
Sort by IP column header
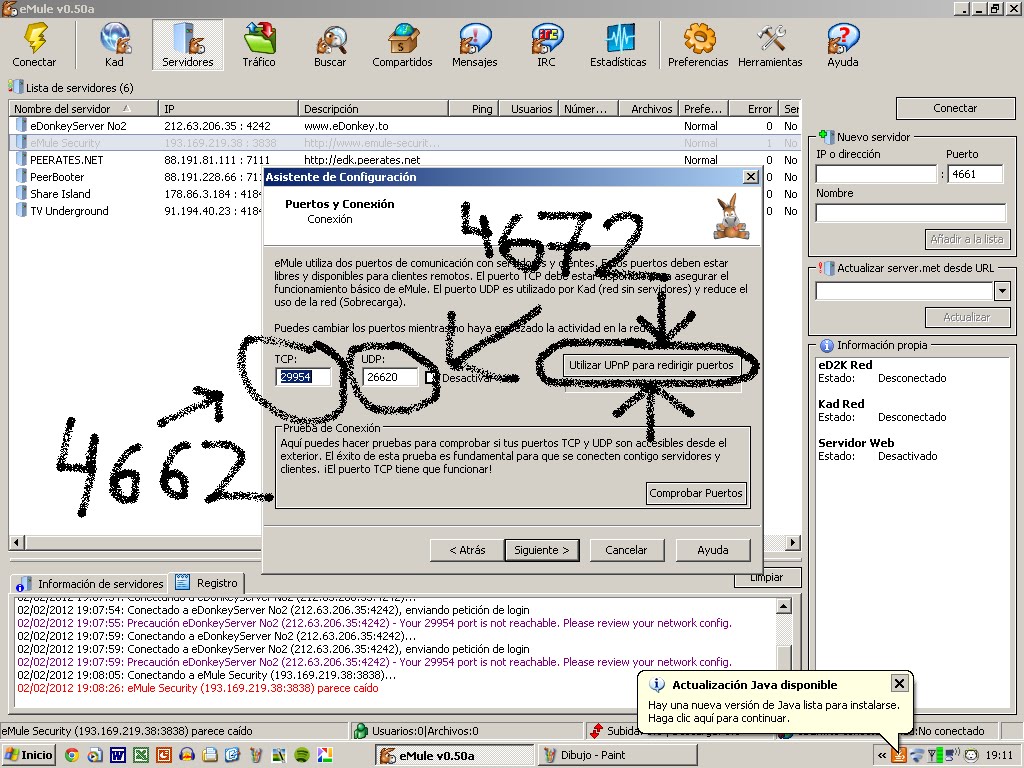tap(229, 108)
